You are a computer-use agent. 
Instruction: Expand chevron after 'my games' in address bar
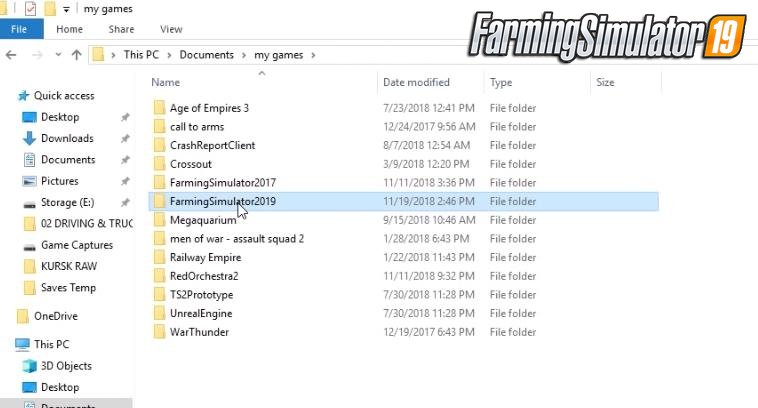pyautogui.click(x=313, y=55)
